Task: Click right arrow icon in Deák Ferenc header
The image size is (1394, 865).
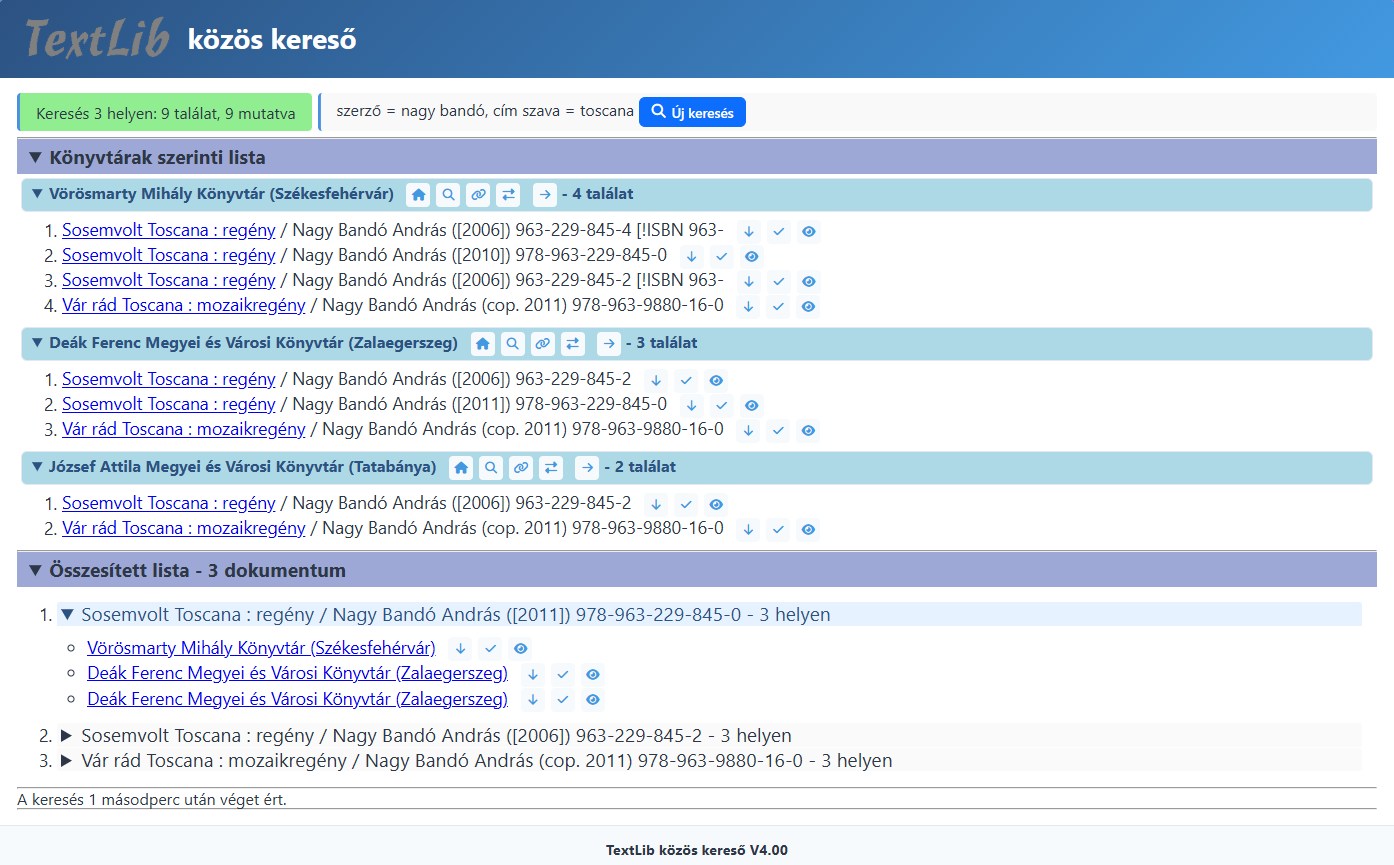Action: pos(608,344)
